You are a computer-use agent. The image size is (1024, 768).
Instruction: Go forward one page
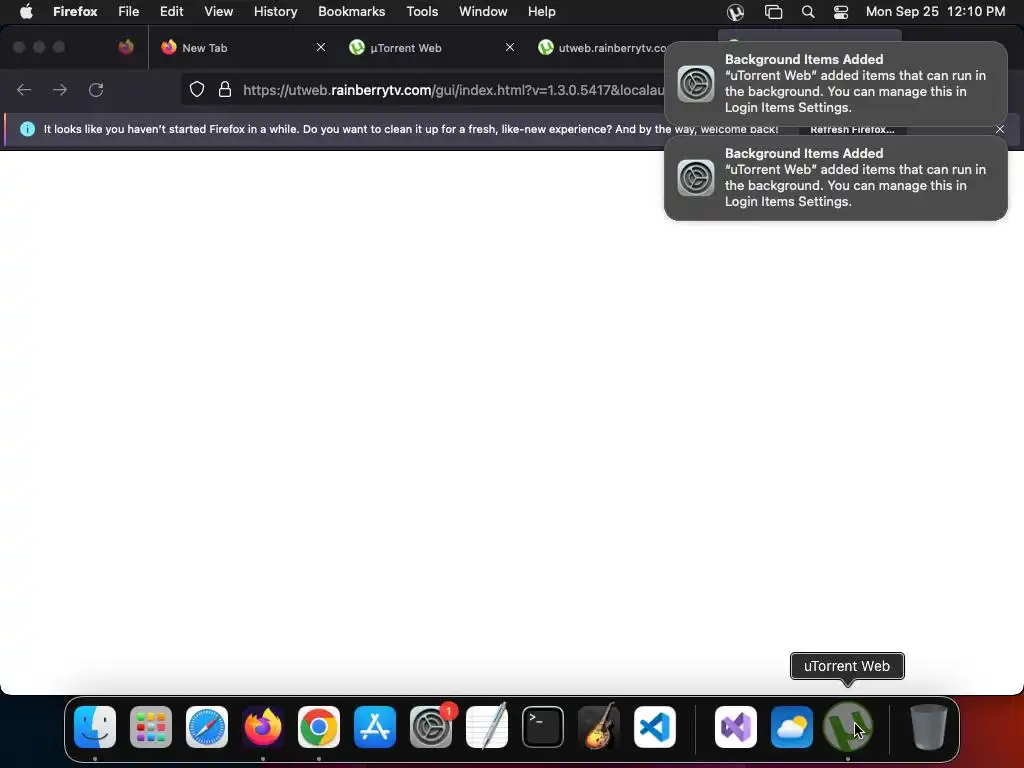60,89
